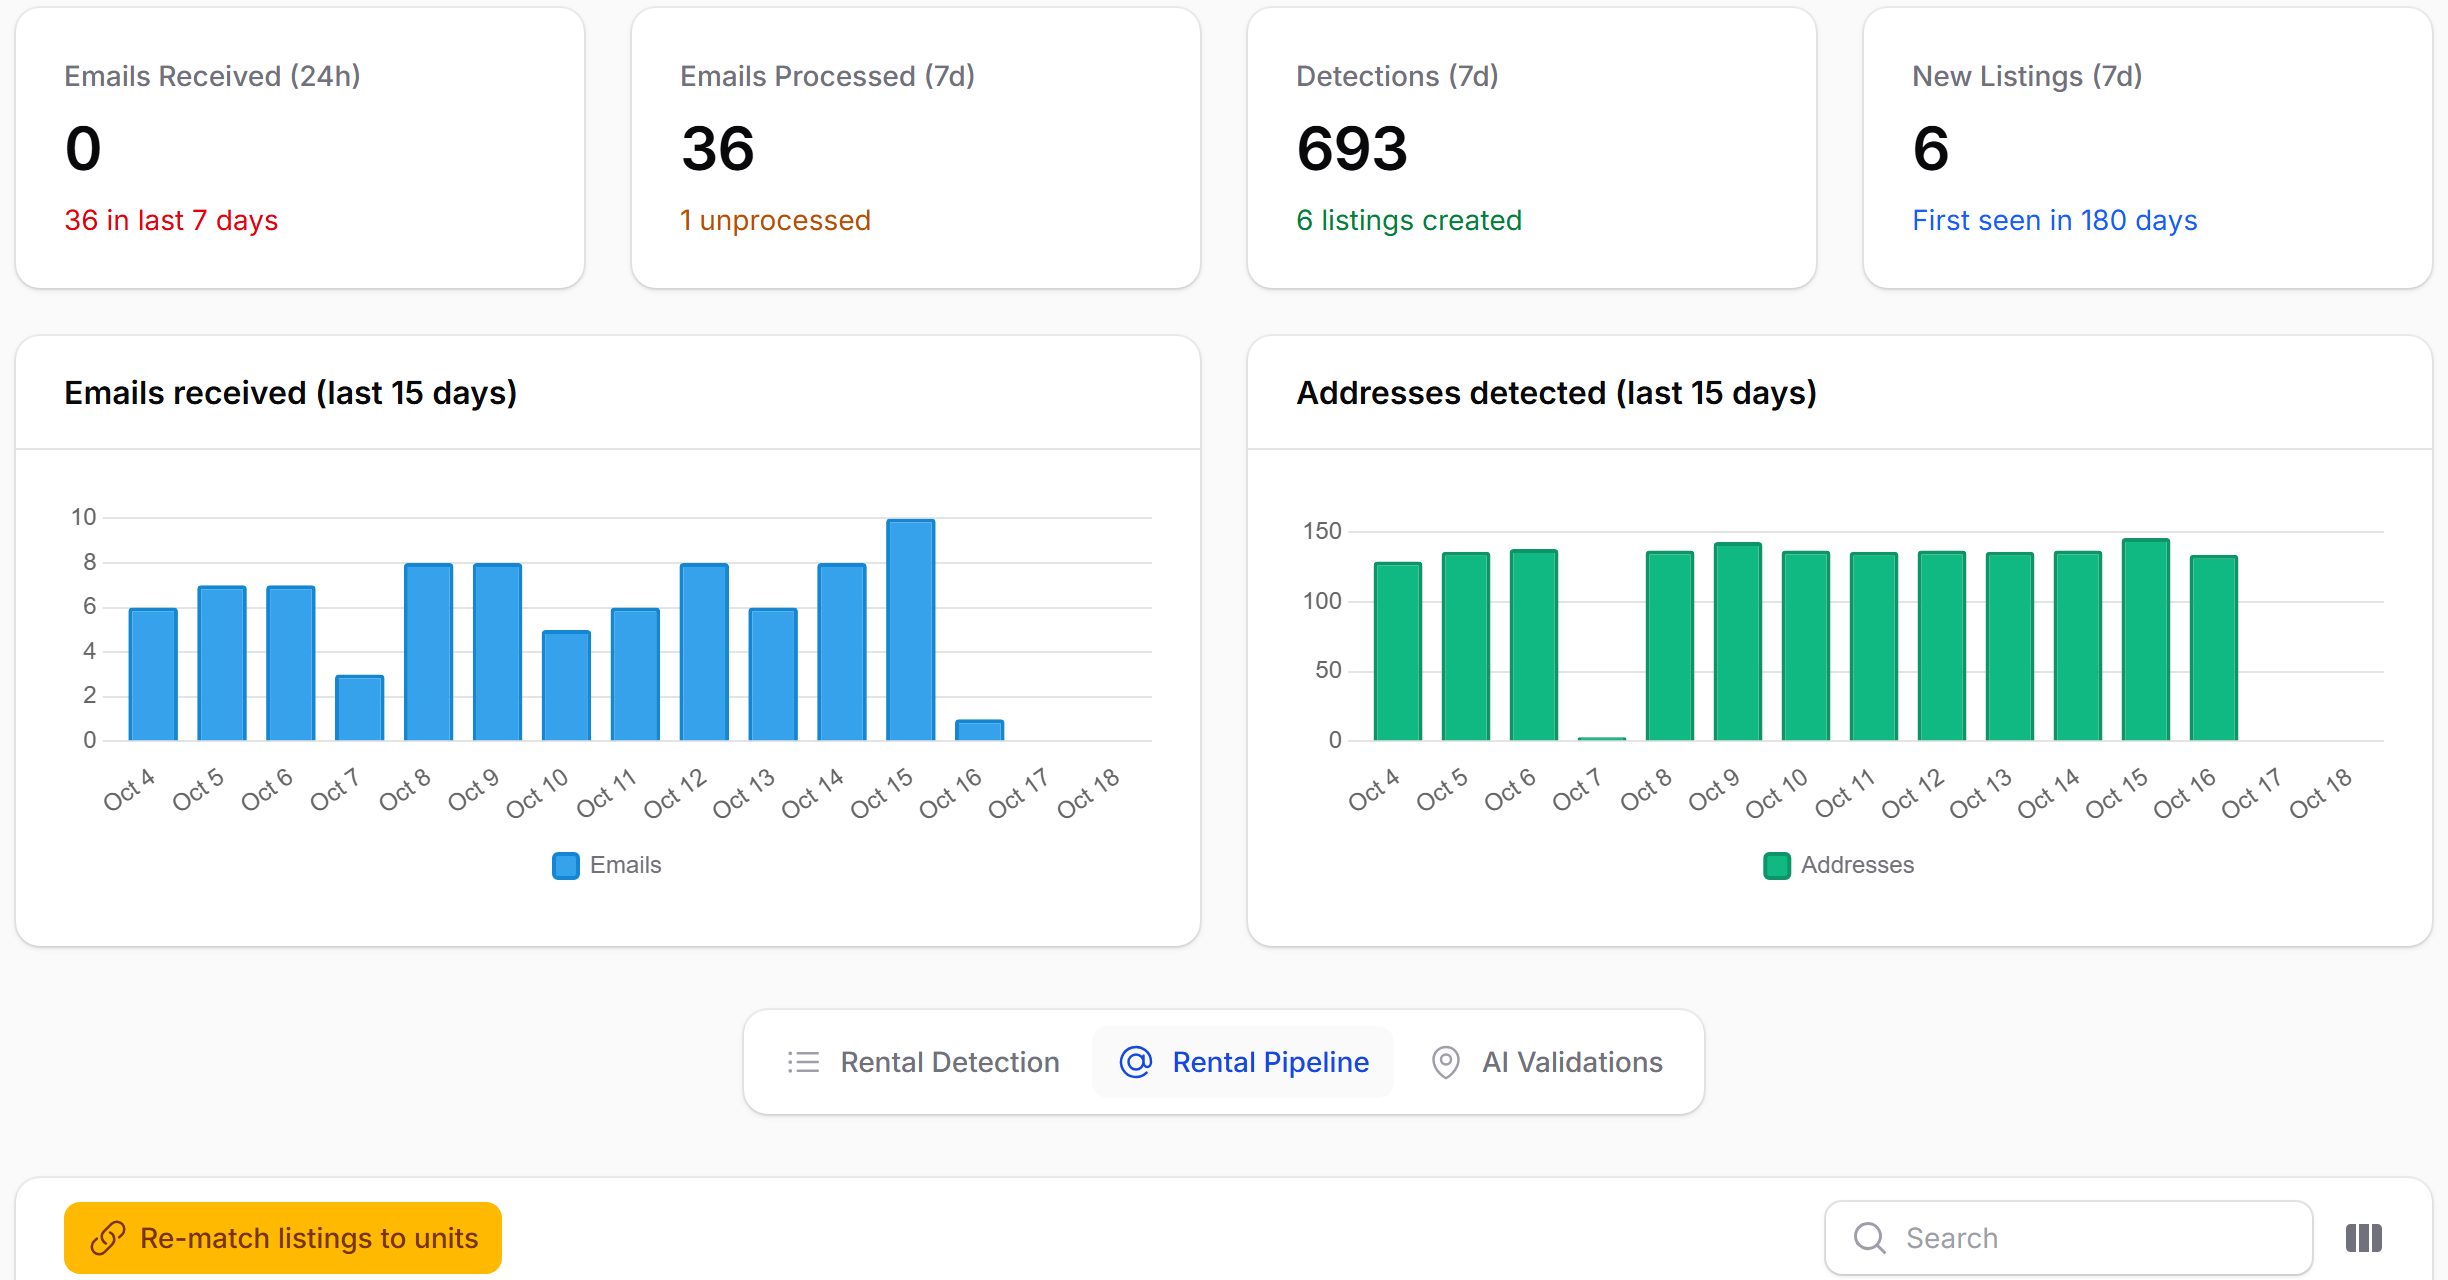
Task: Click 'First seen in 180 days' text
Action: [2055, 220]
